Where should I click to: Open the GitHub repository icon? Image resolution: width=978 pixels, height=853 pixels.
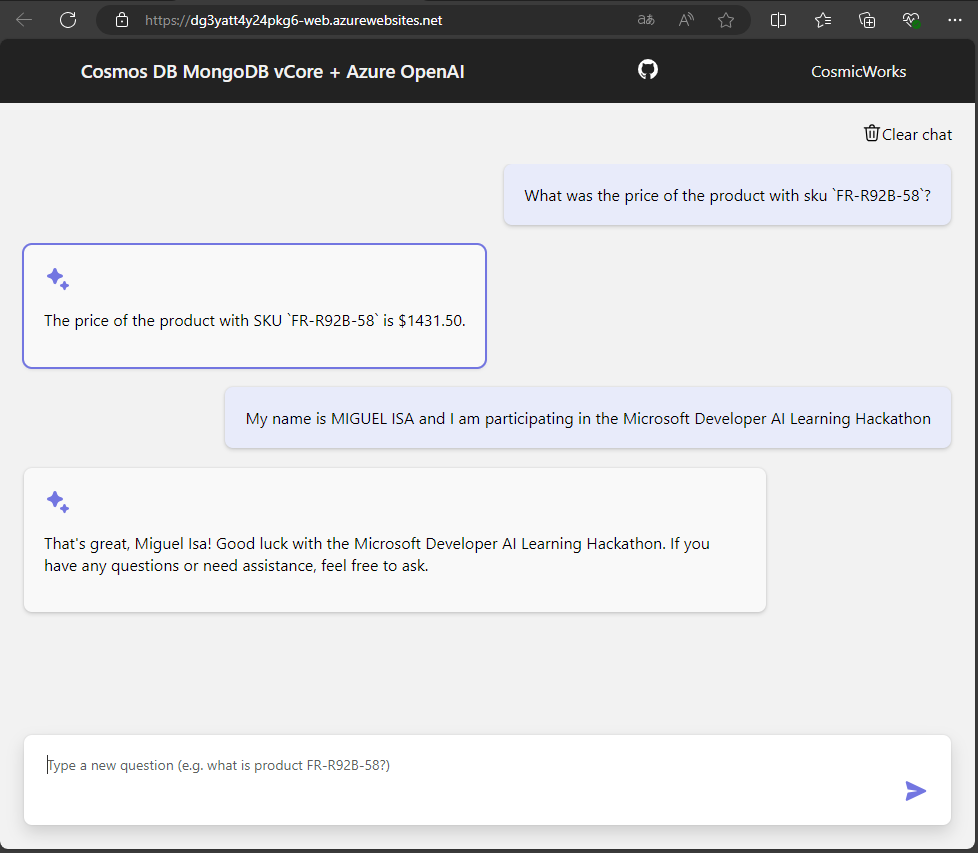coord(647,69)
